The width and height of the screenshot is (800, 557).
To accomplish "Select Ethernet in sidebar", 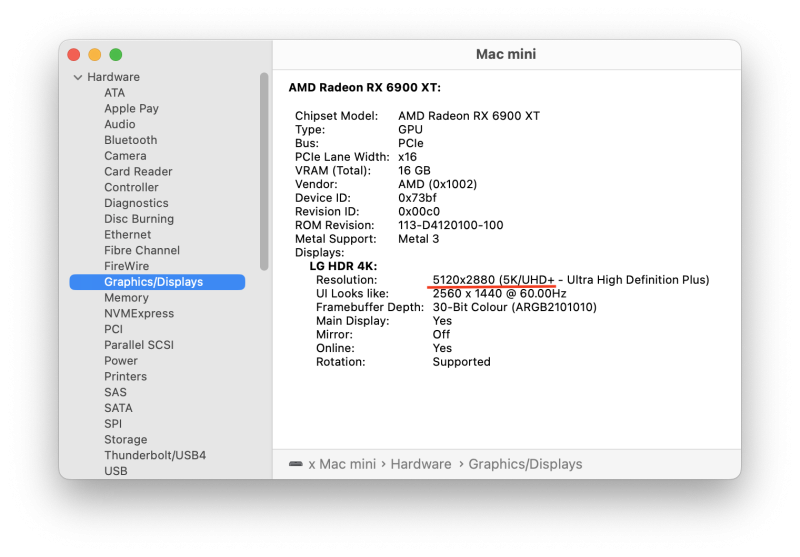I will pyautogui.click(x=128, y=235).
